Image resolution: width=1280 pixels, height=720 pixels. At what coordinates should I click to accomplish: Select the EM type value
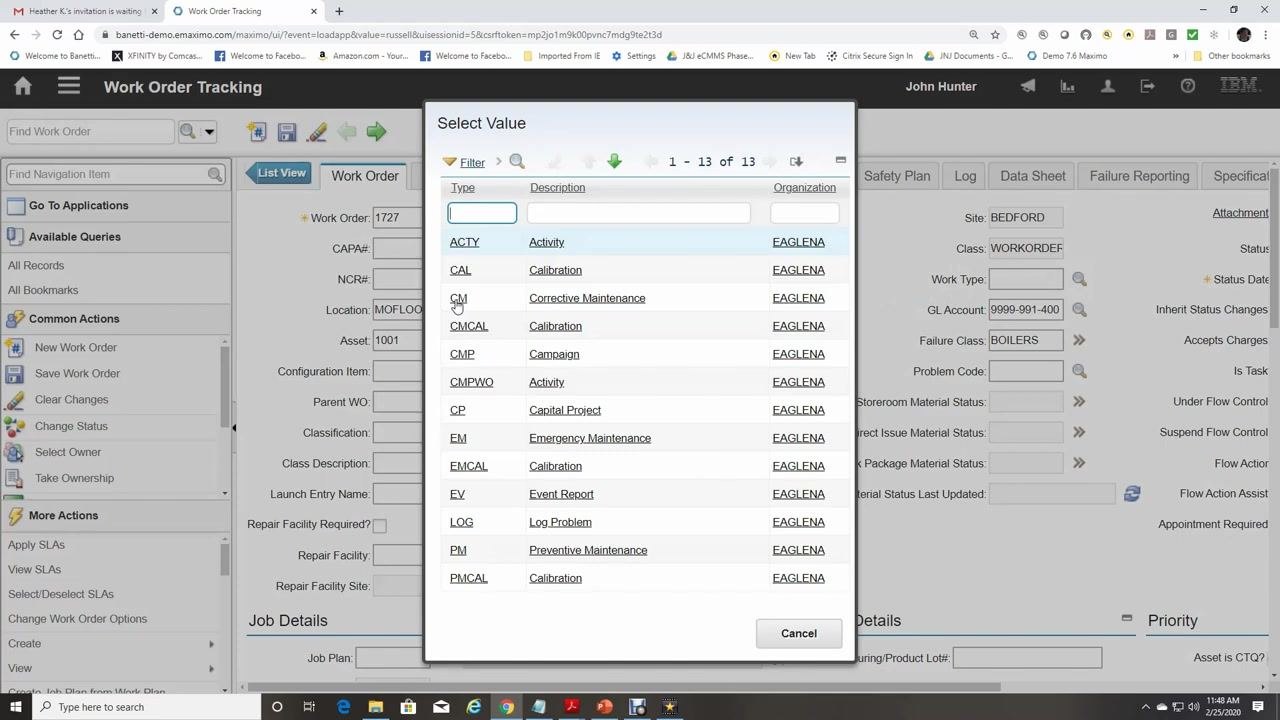458,438
